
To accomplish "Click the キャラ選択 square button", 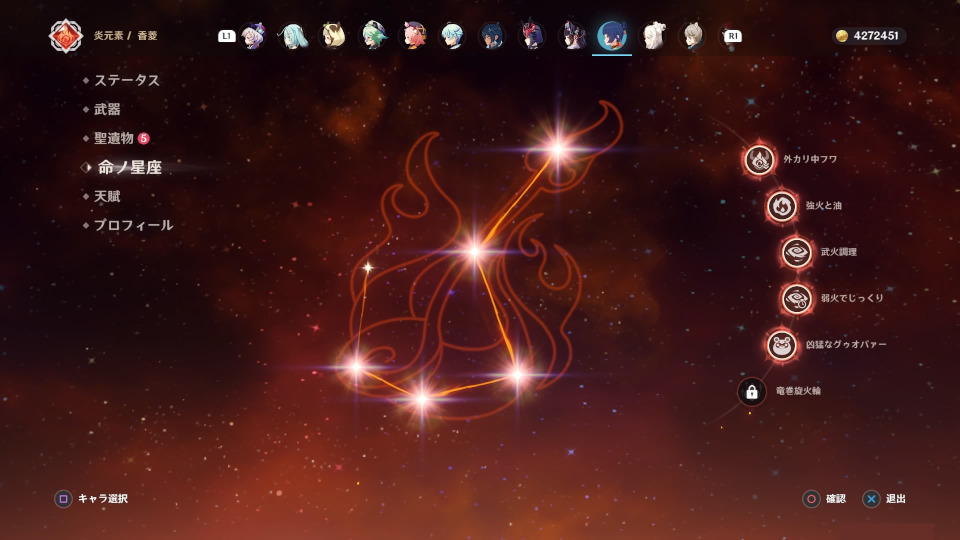I will 63,499.
